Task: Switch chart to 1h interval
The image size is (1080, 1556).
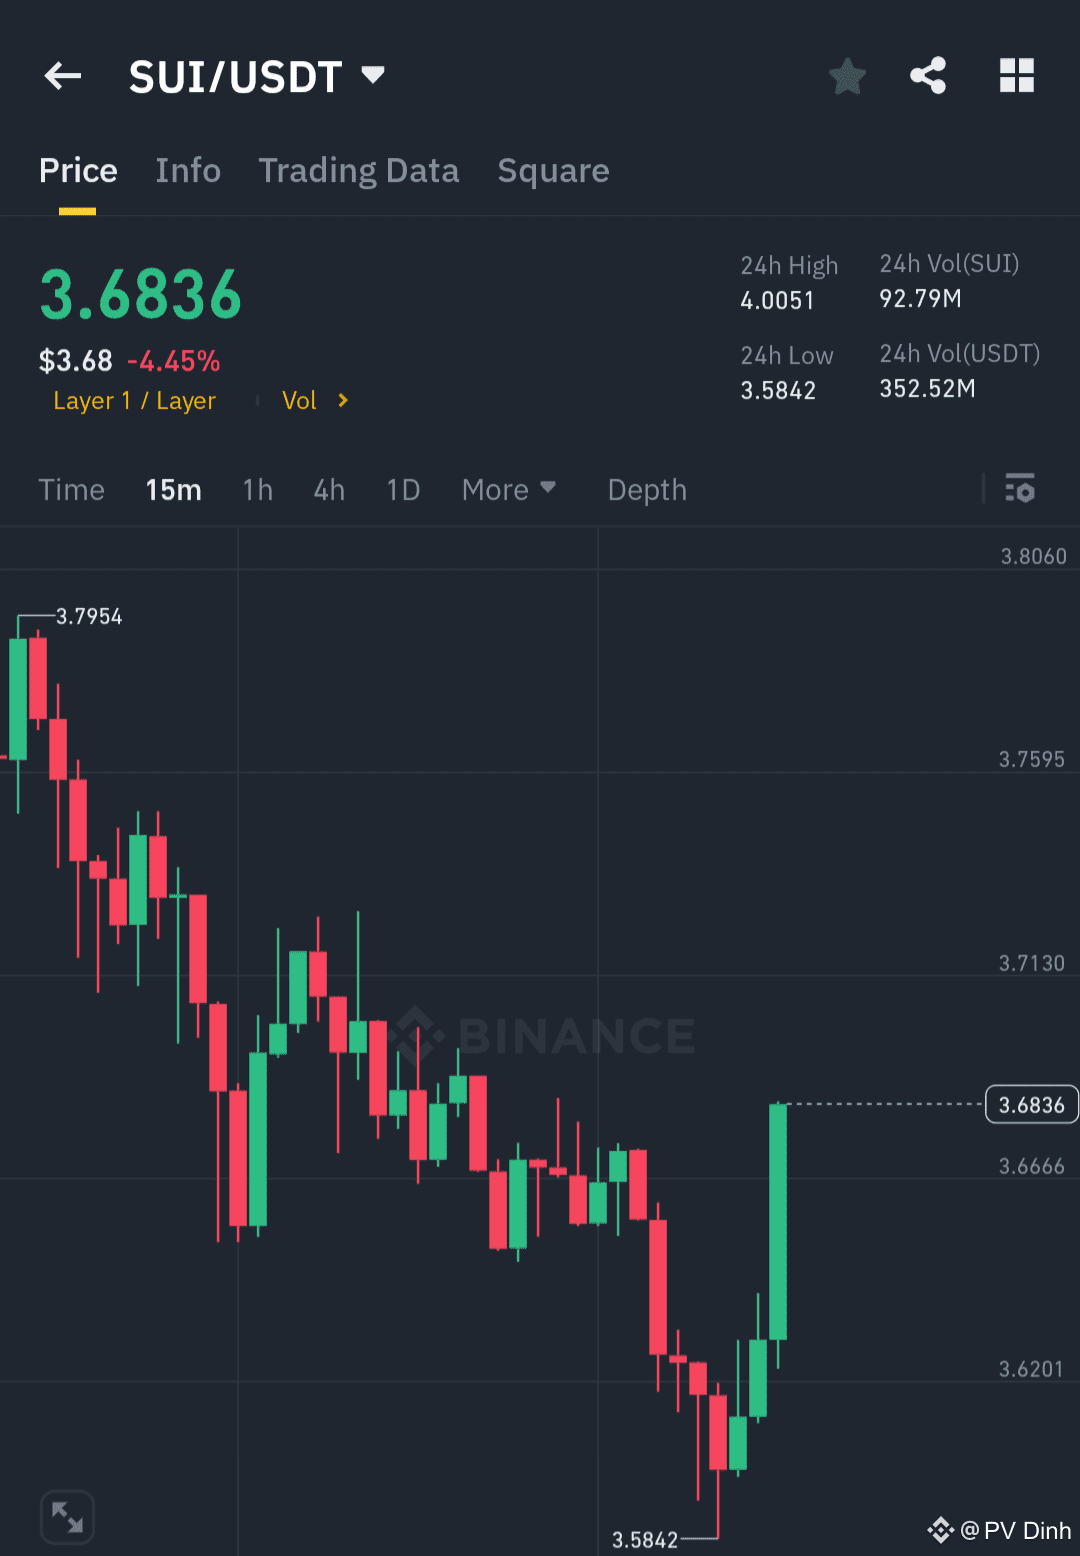Action: pyautogui.click(x=258, y=490)
